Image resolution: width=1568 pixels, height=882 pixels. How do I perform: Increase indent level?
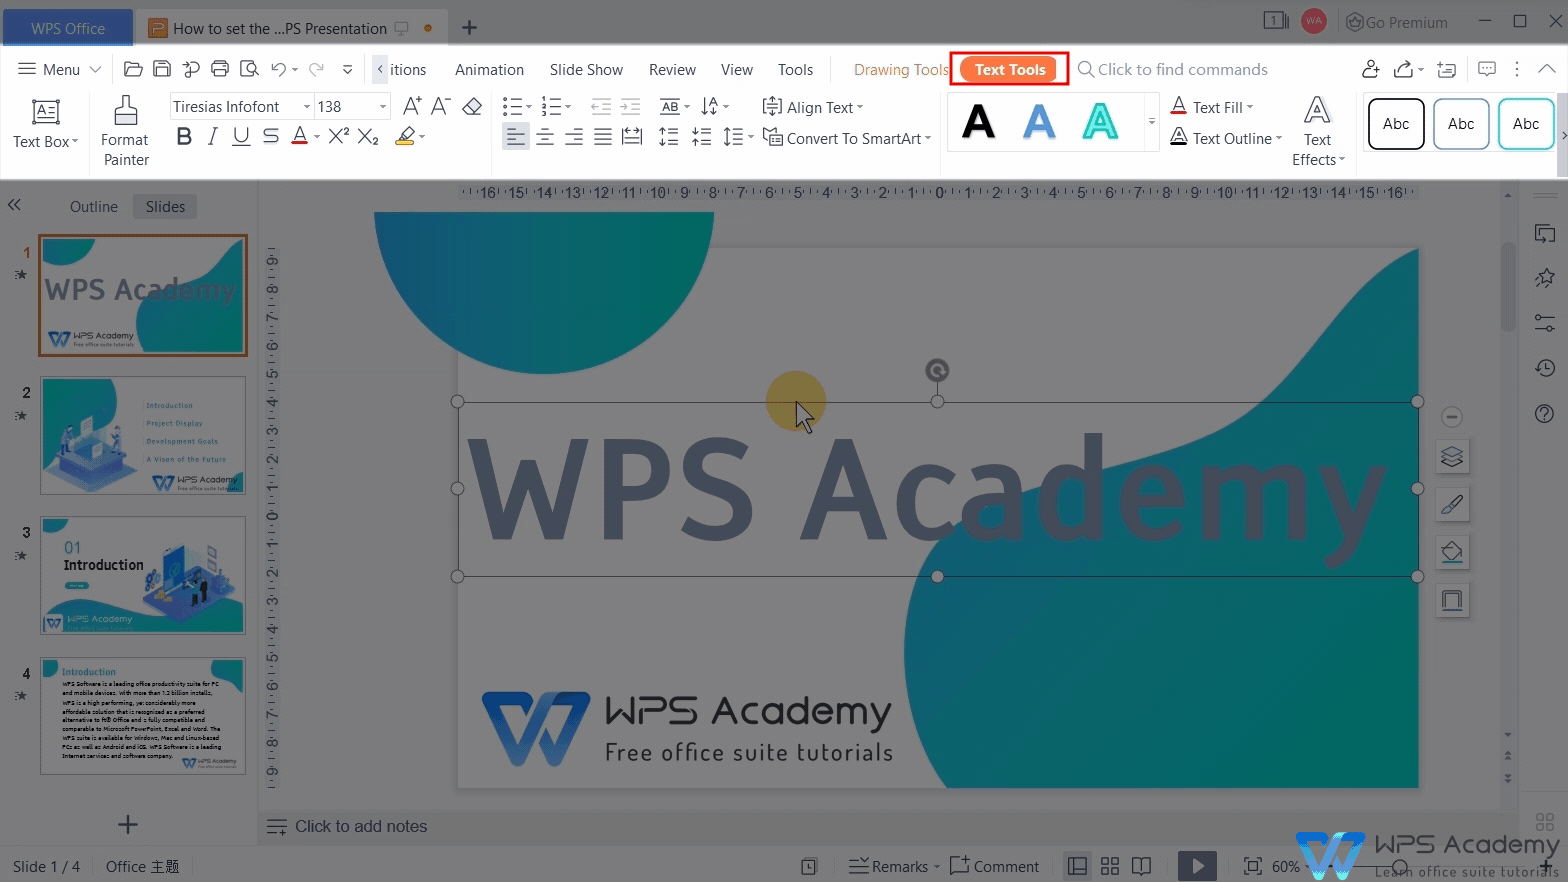pyautogui.click(x=630, y=106)
